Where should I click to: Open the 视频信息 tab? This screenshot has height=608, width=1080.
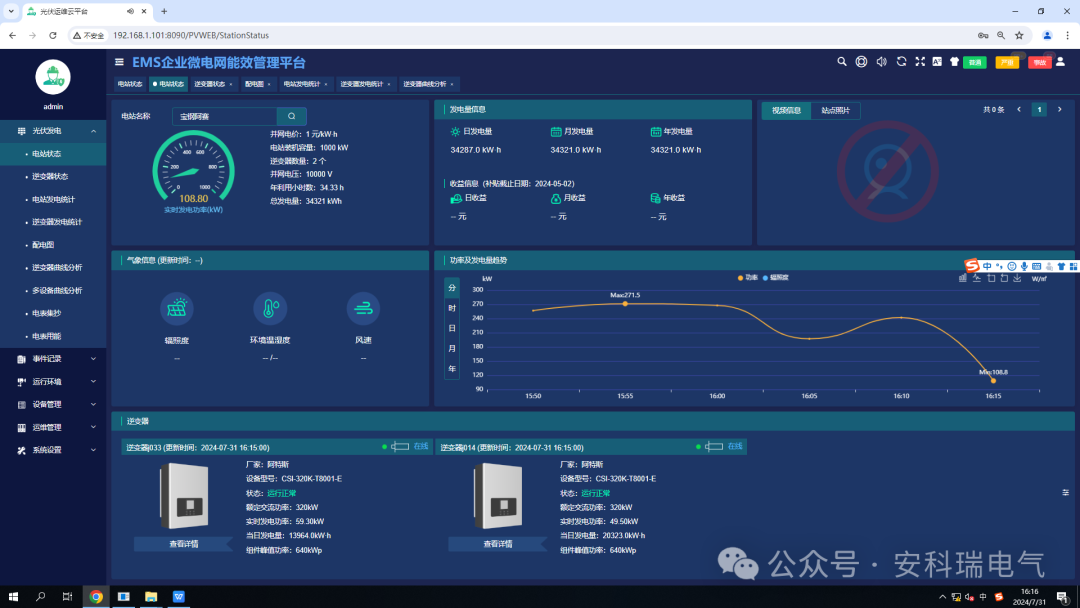click(x=786, y=110)
